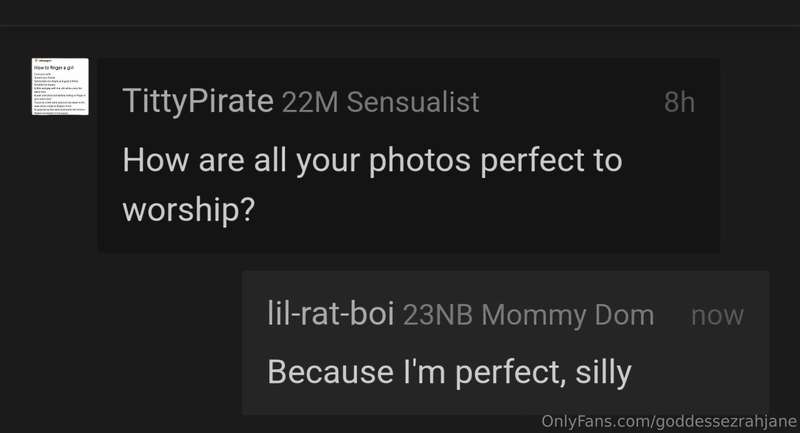Open the lil-rat-boi username profile link
The image size is (800, 433).
(x=331, y=313)
